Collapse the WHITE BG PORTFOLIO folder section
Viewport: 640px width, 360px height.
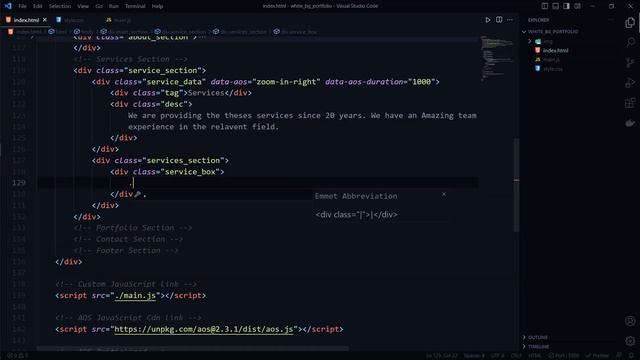551,31
